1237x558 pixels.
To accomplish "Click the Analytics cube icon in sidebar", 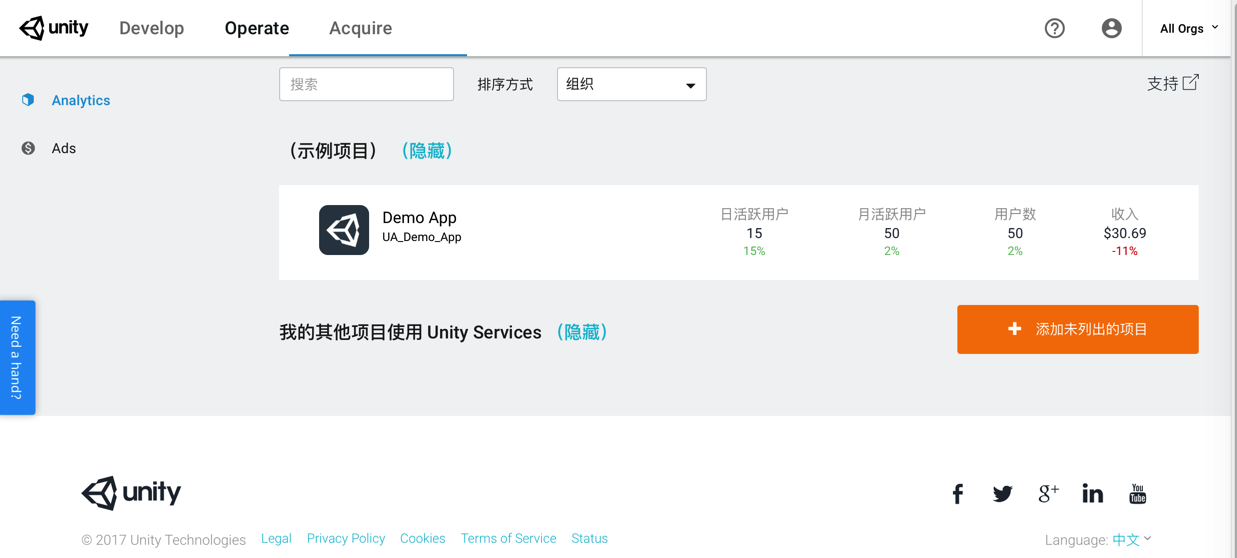I will tap(28, 100).
